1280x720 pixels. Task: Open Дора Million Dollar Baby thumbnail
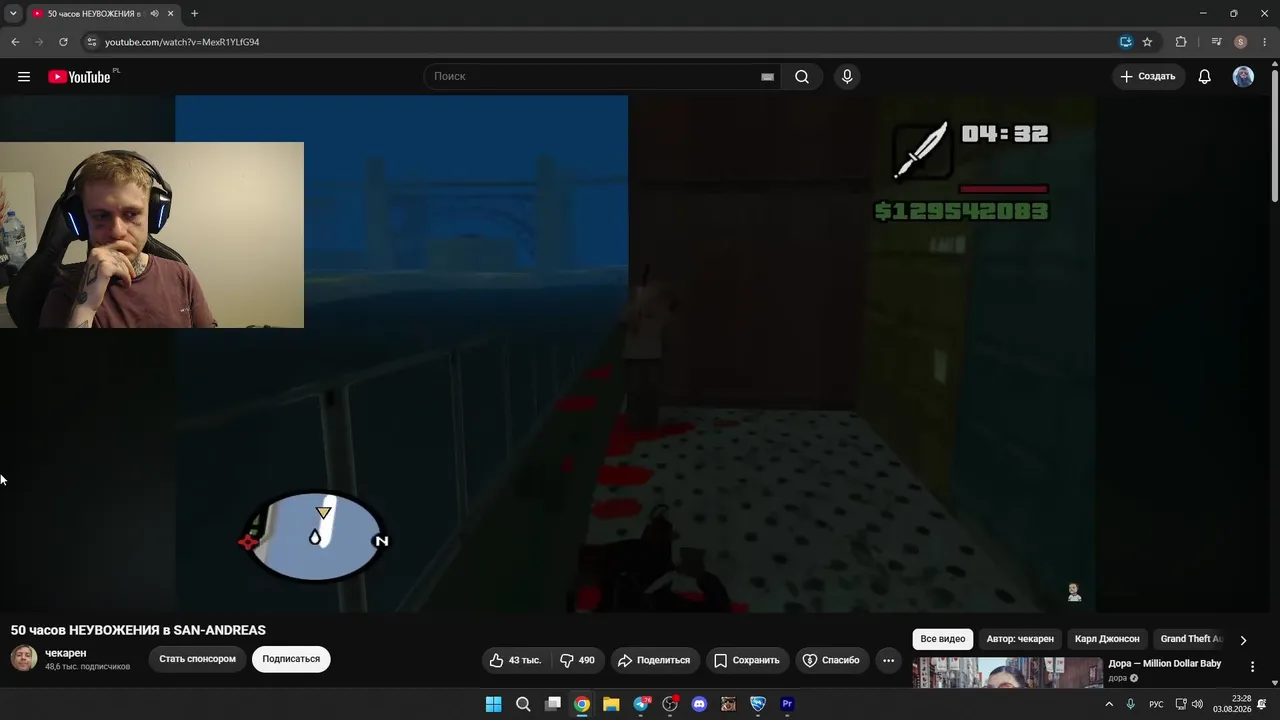click(x=1007, y=673)
